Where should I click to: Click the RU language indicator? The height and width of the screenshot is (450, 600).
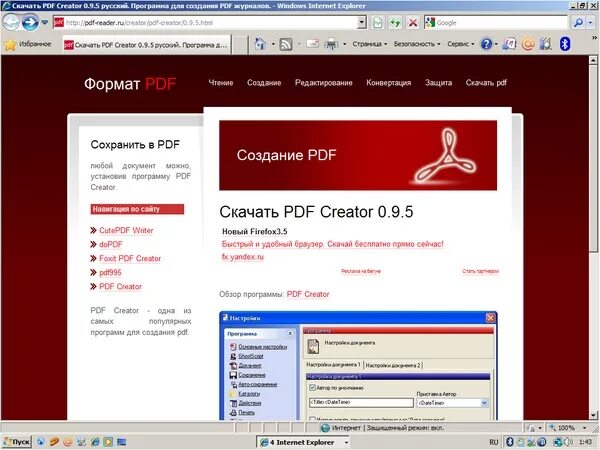click(494, 442)
